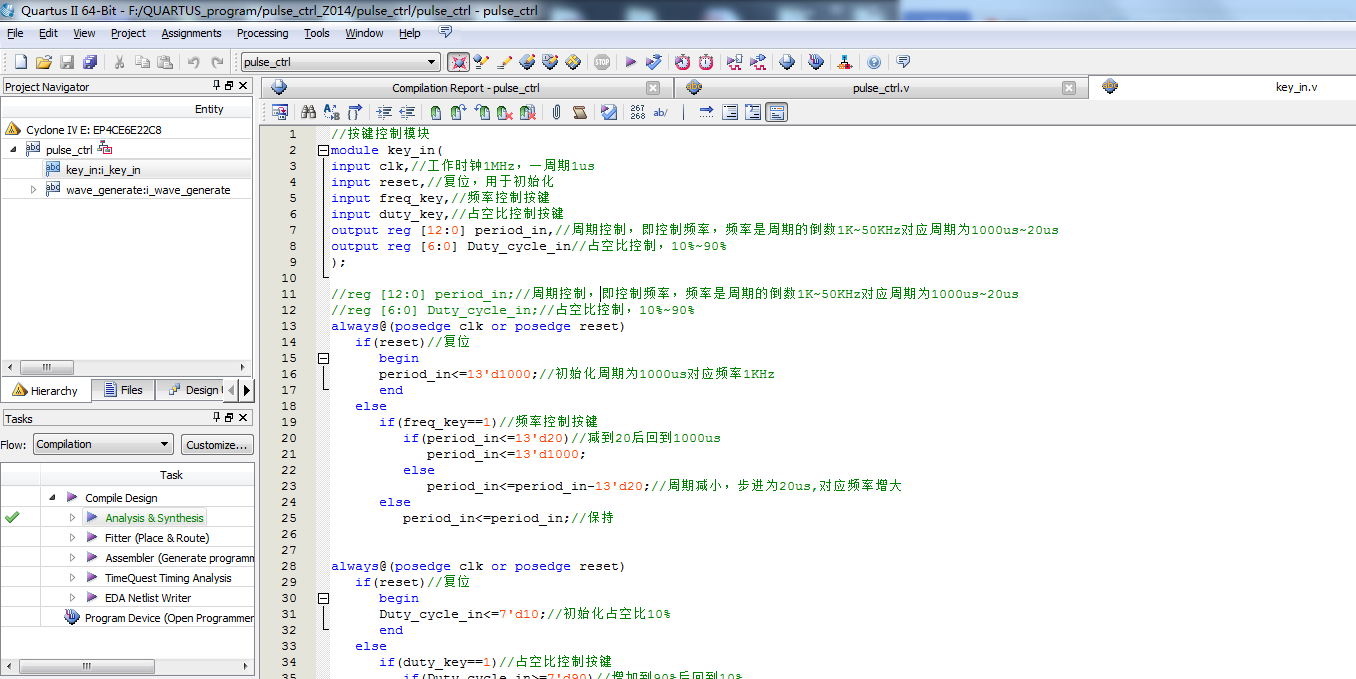Start compilation with the purple play icon
This screenshot has height=679, width=1356.
[631, 62]
